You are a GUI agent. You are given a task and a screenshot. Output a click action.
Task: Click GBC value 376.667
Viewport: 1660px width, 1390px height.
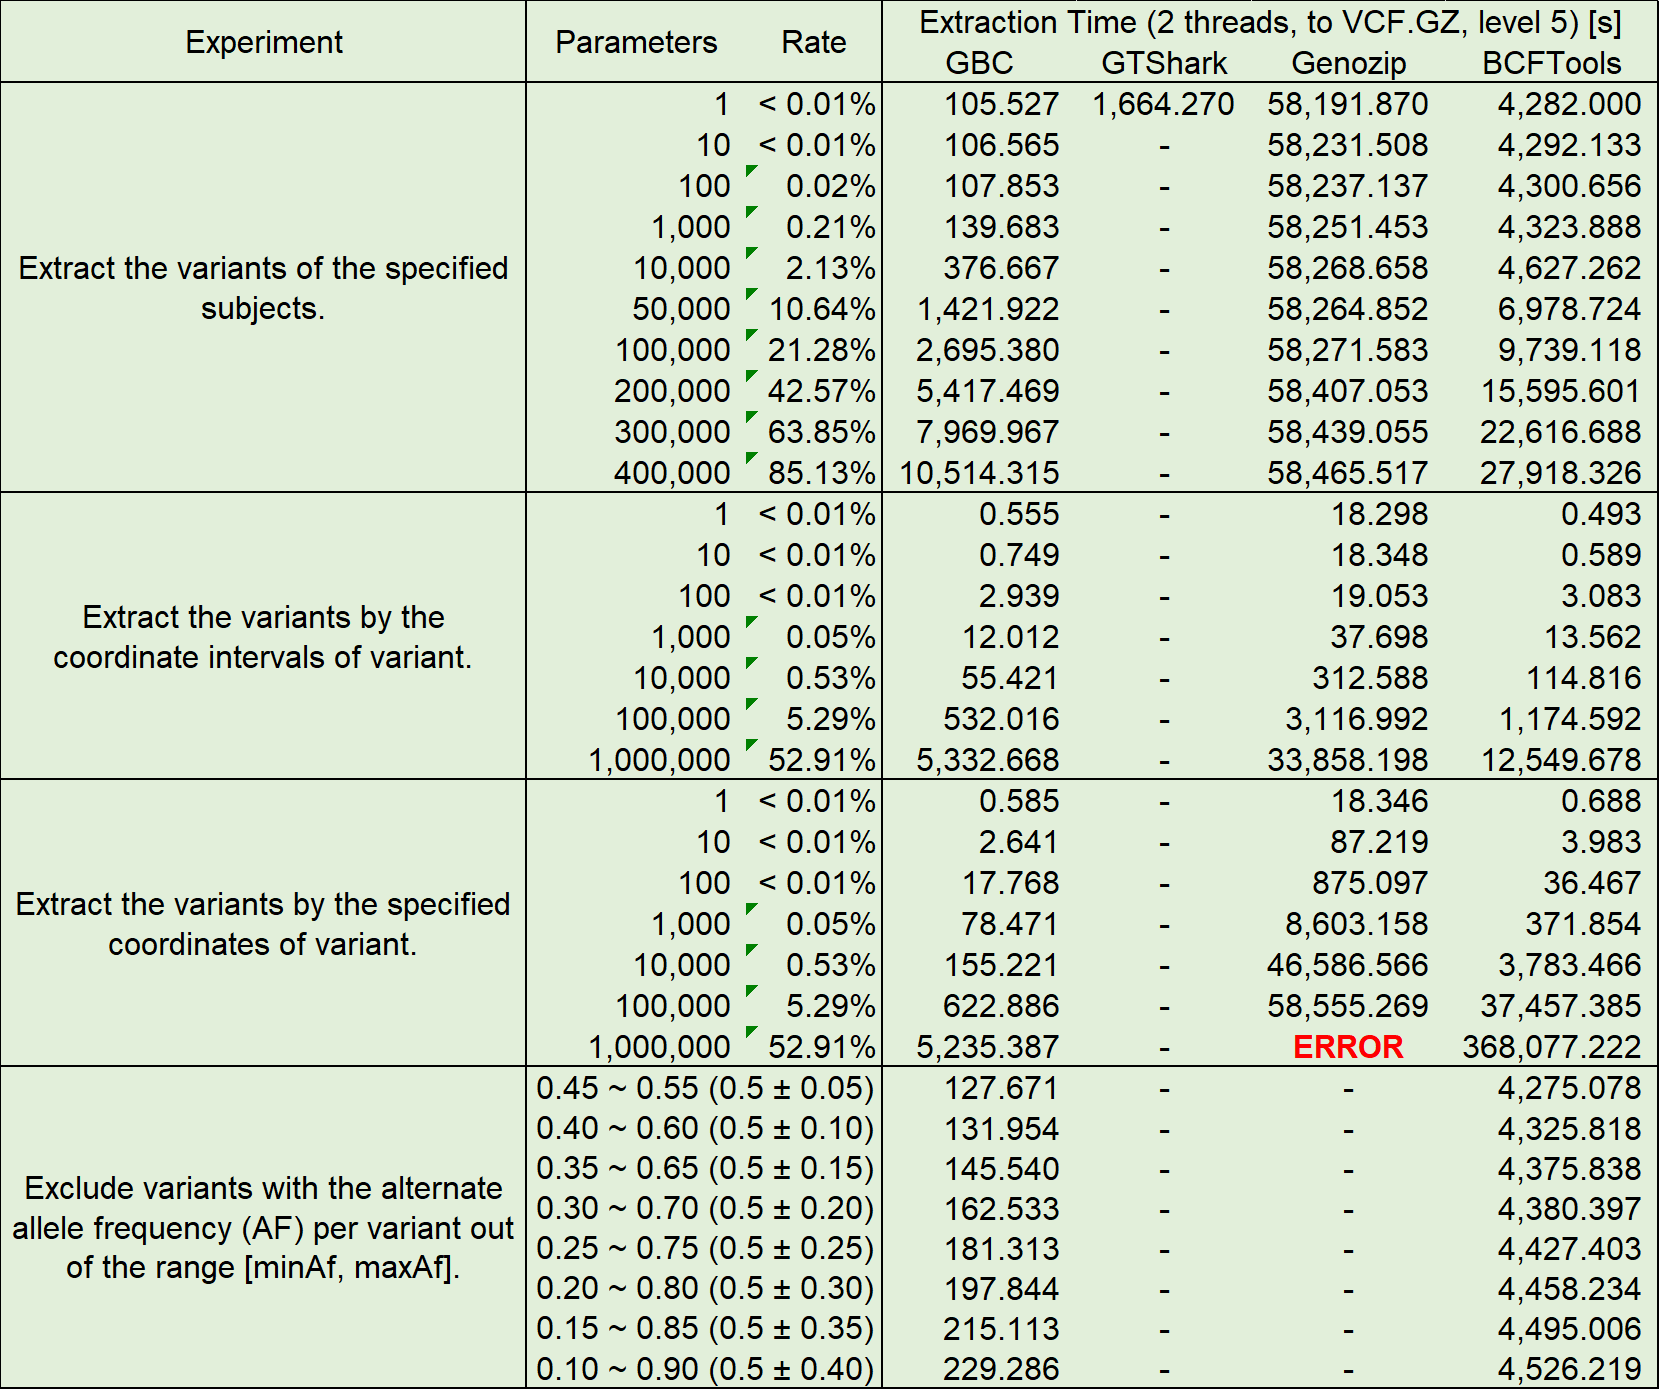coord(1001,268)
